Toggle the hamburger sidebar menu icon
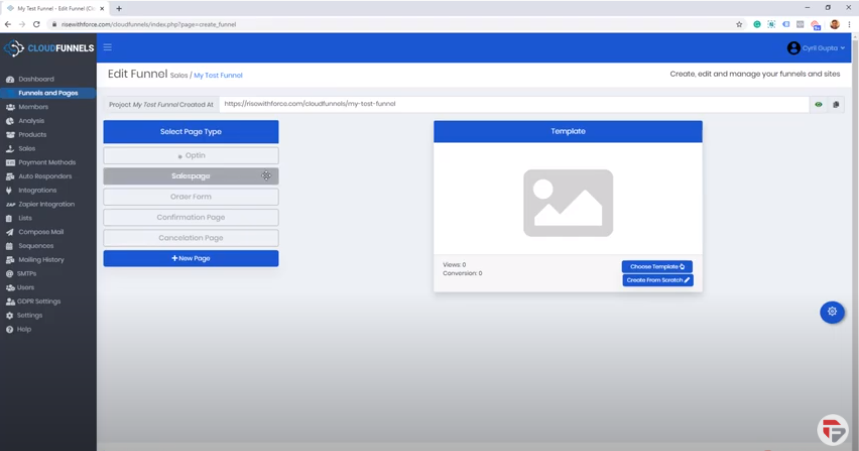Screen dimensions: 859x451 (108, 47)
